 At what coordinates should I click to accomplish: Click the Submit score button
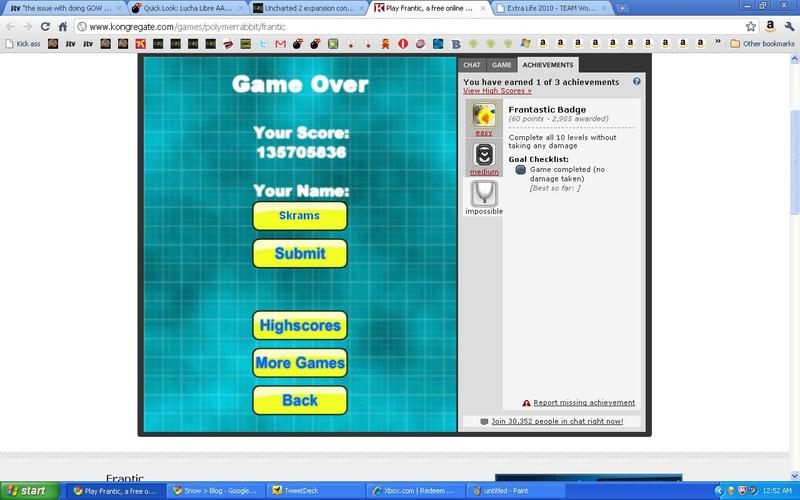pyautogui.click(x=300, y=254)
